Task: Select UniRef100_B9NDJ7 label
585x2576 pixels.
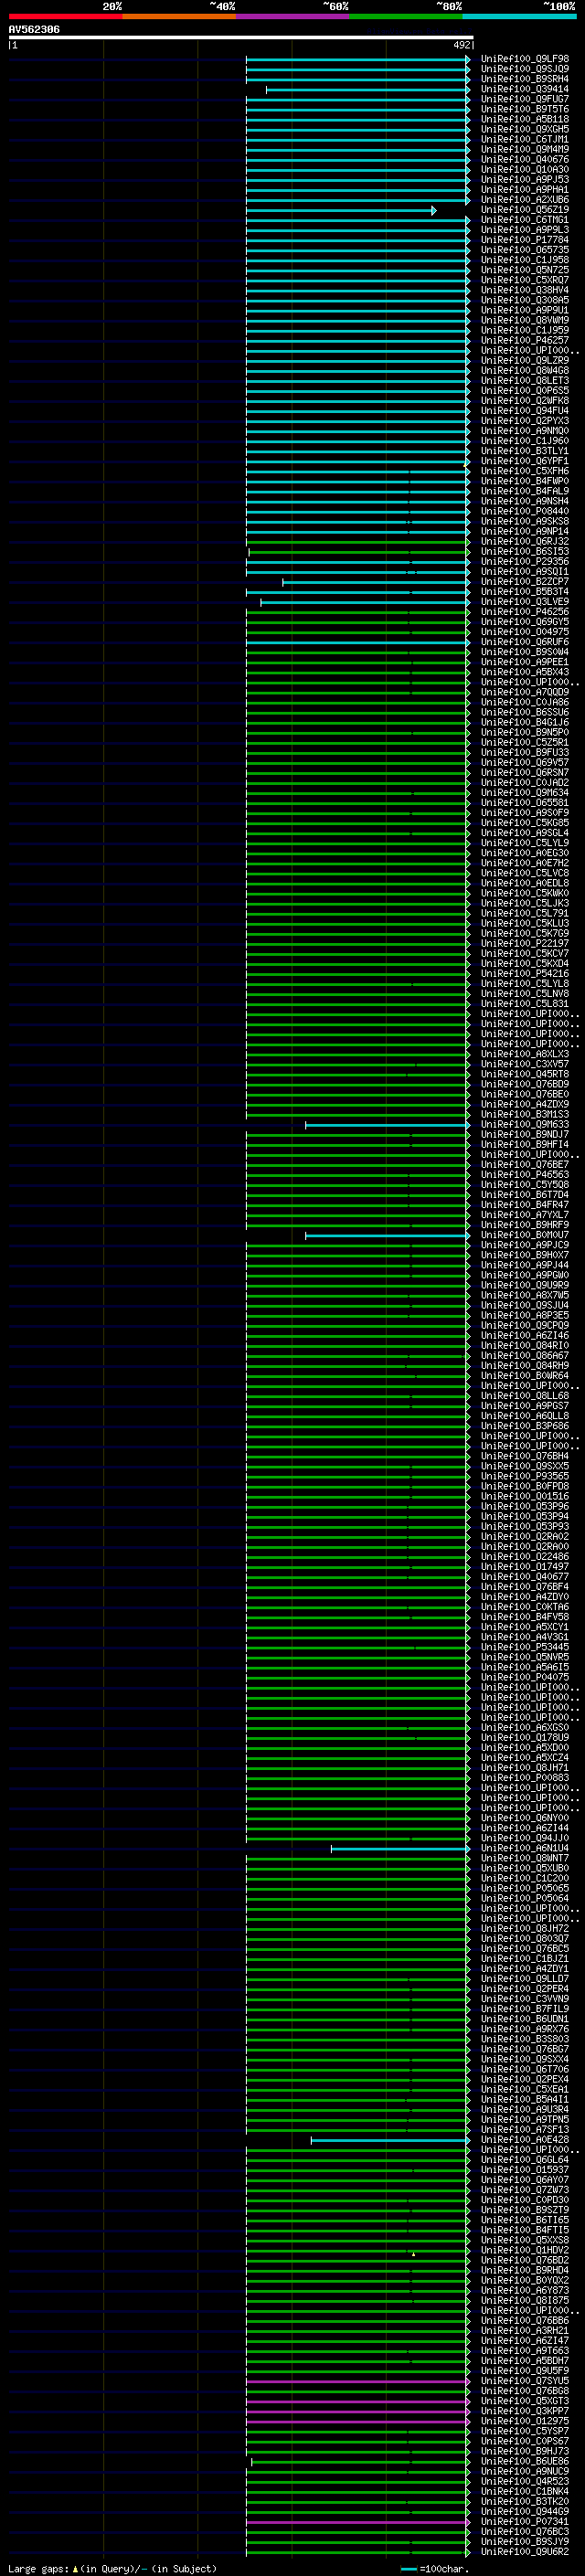Action: pyautogui.click(x=525, y=1135)
